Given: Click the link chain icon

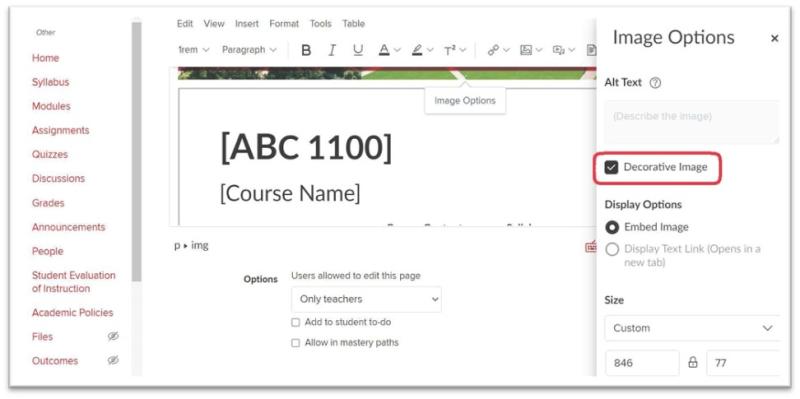Looking at the screenshot, I should pyautogui.click(x=493, y=50).
